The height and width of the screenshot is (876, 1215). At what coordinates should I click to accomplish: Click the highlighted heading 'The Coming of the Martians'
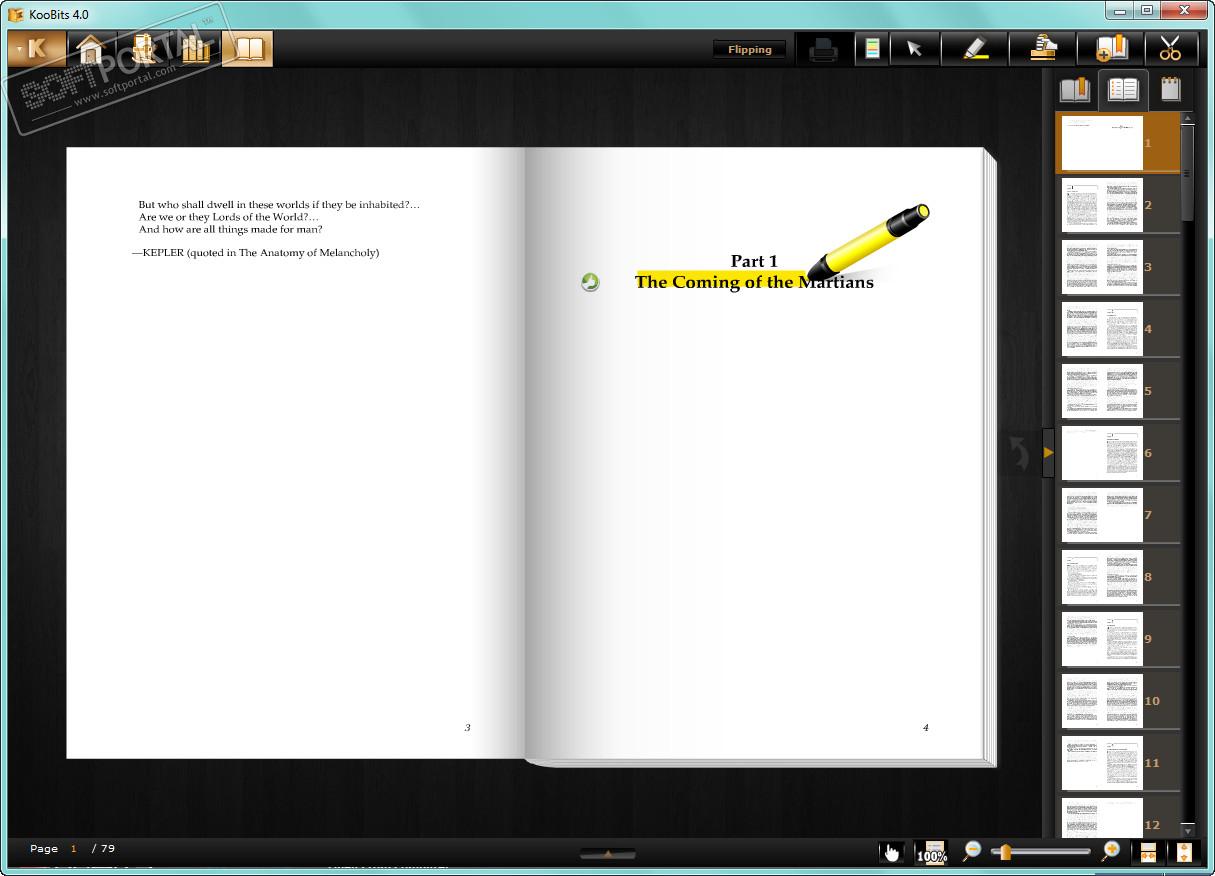point(754,282)
